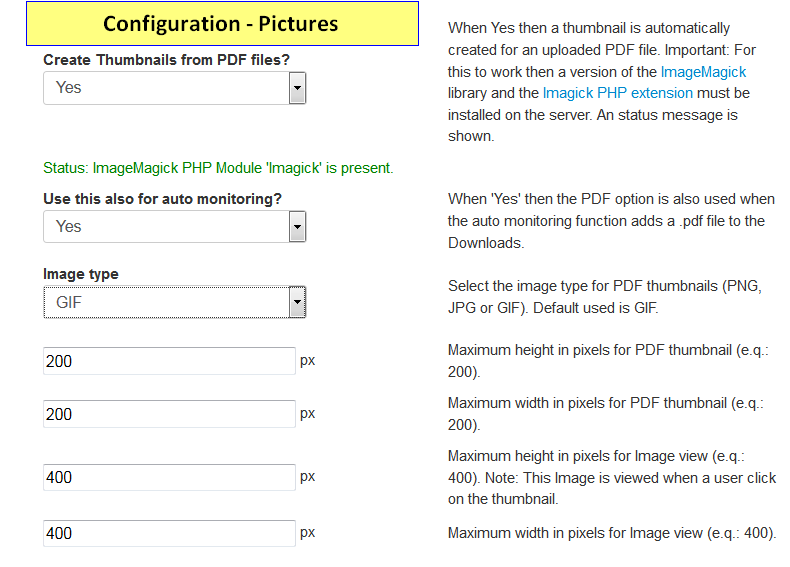Click the Configuration - Pictures header
The image size is (790, 567).
222,24
